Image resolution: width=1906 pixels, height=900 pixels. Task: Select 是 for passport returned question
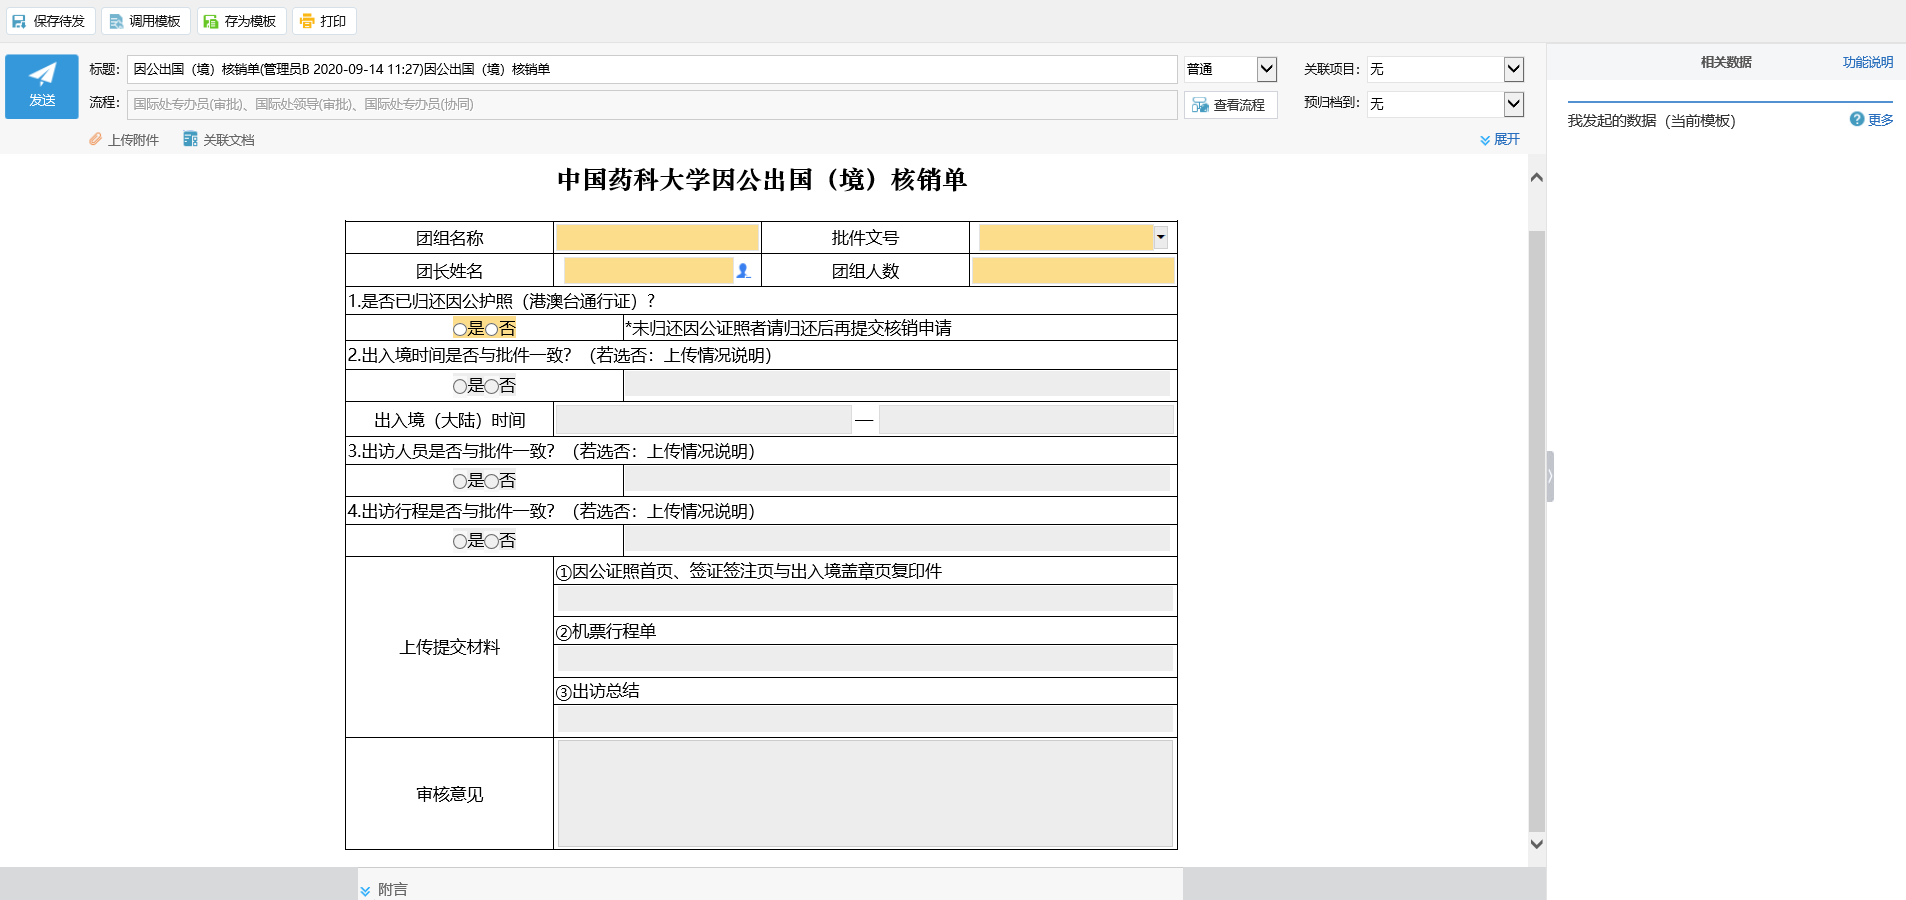(460, 329)
